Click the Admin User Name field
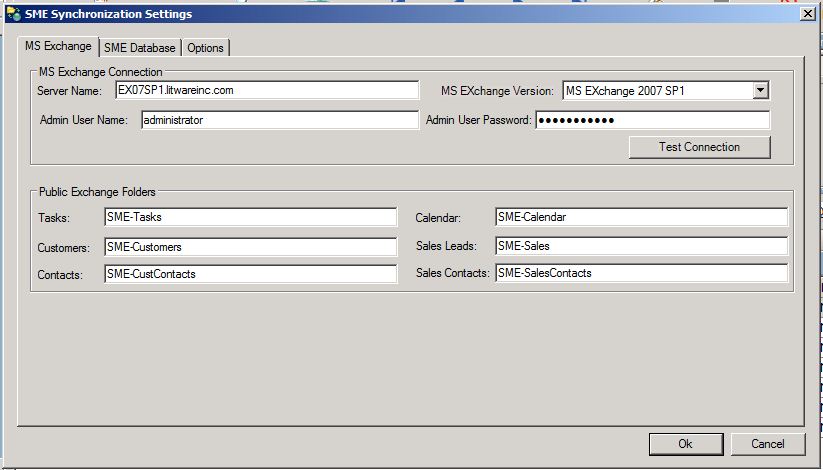The height and width of the screenshot is (470, 823). click(x=280, y=120)
